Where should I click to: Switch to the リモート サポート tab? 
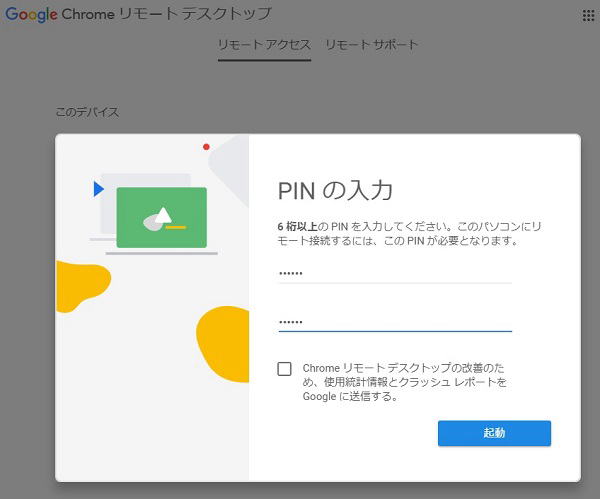click(371, 45)
